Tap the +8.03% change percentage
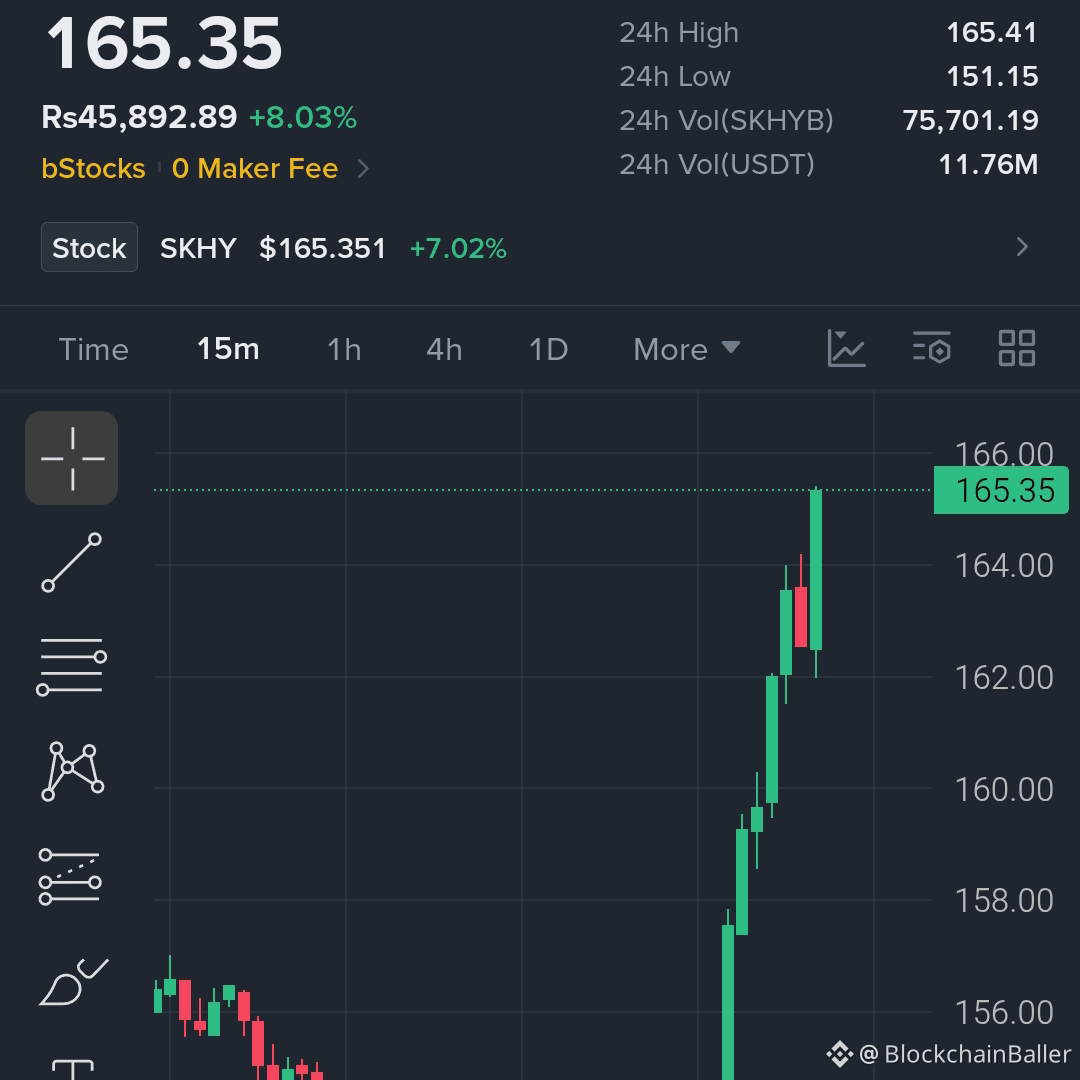Image resolution: width=1080 pixels, height=1080 pixels. [x=303, y=117]
